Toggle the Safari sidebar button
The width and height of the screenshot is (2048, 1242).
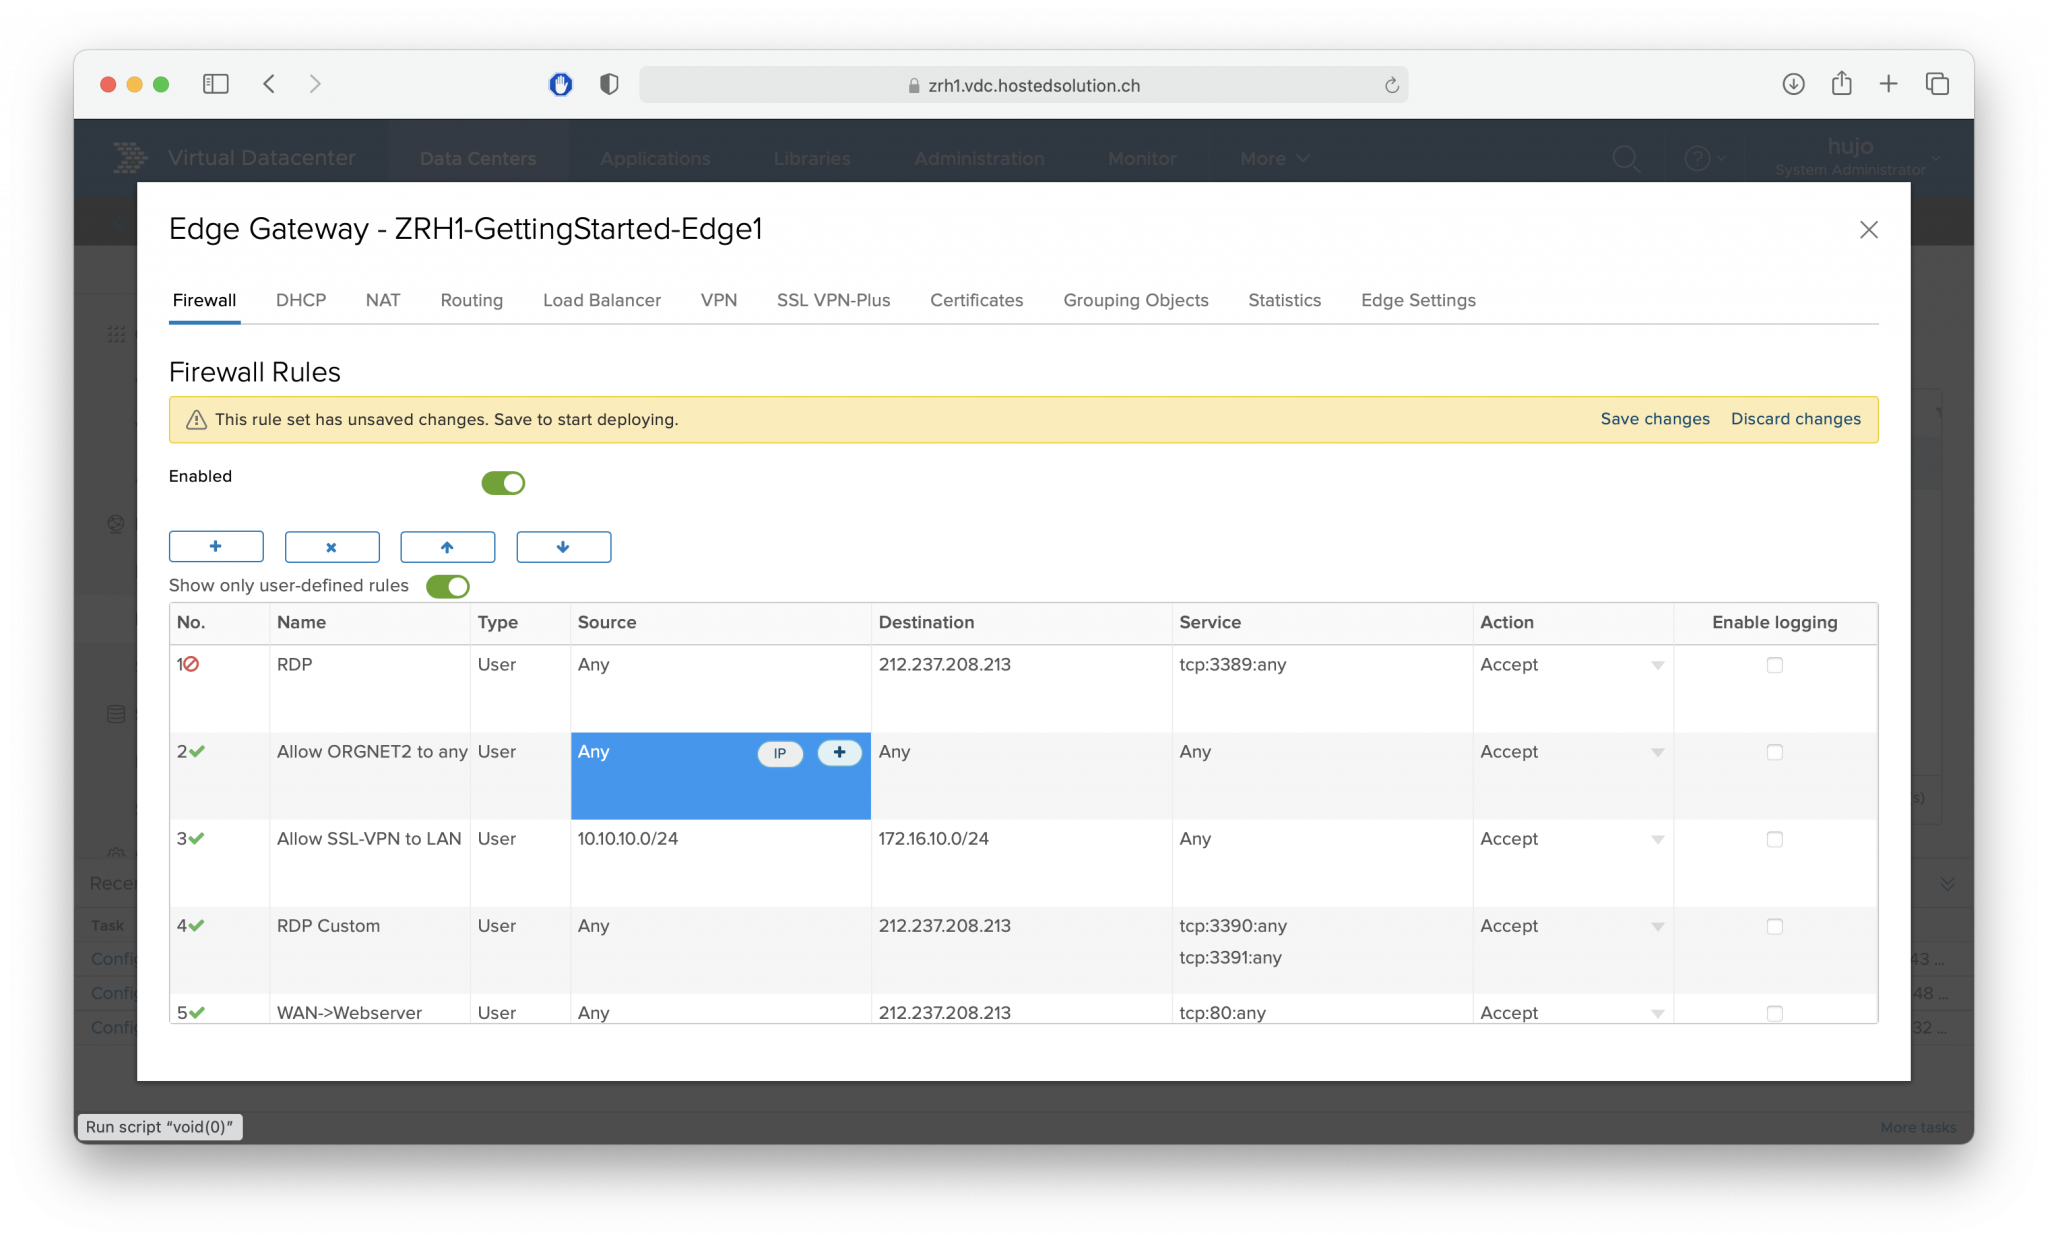point(215,84)
